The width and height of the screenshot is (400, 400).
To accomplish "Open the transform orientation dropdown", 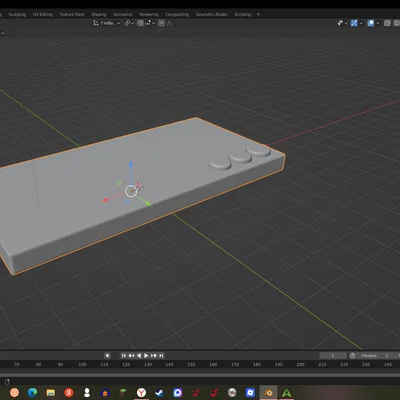I will (106, 23).
